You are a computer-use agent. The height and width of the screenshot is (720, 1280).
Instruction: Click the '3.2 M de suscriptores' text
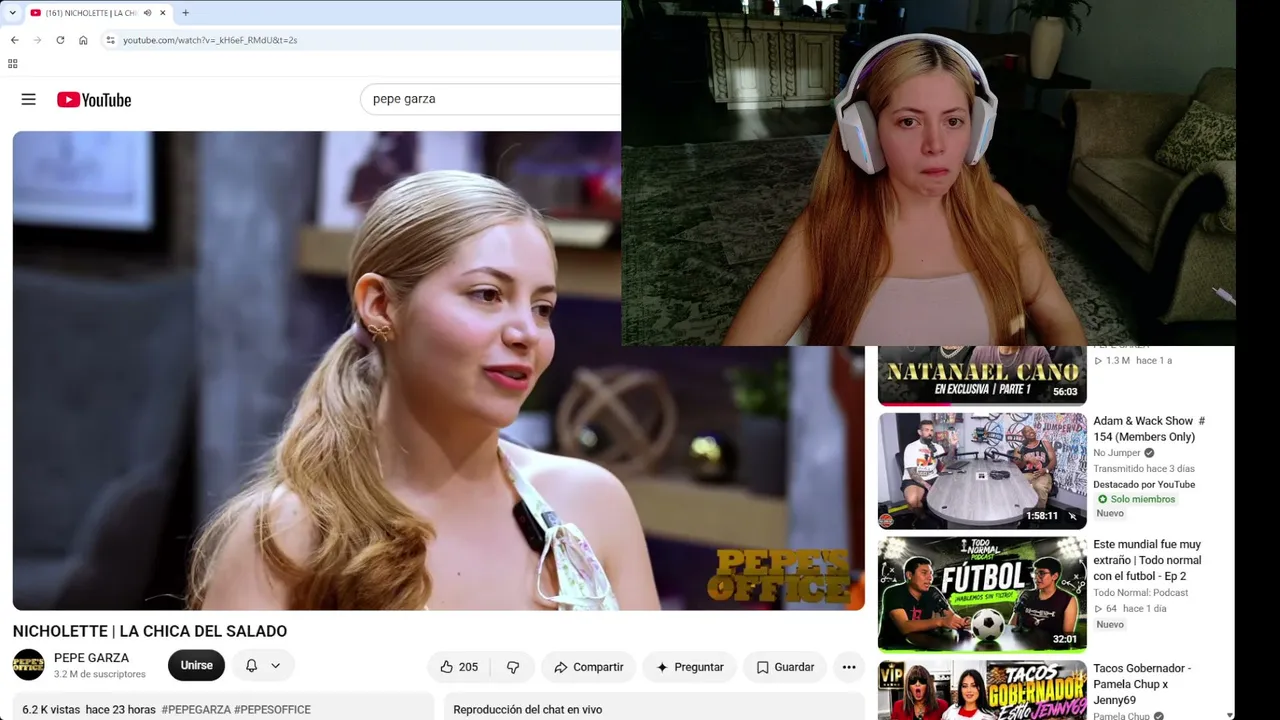tap(100, 675)
